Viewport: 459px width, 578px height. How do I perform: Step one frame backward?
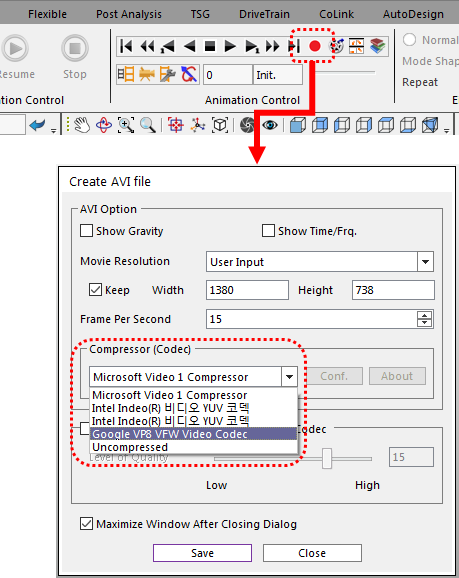coord(168,46)
